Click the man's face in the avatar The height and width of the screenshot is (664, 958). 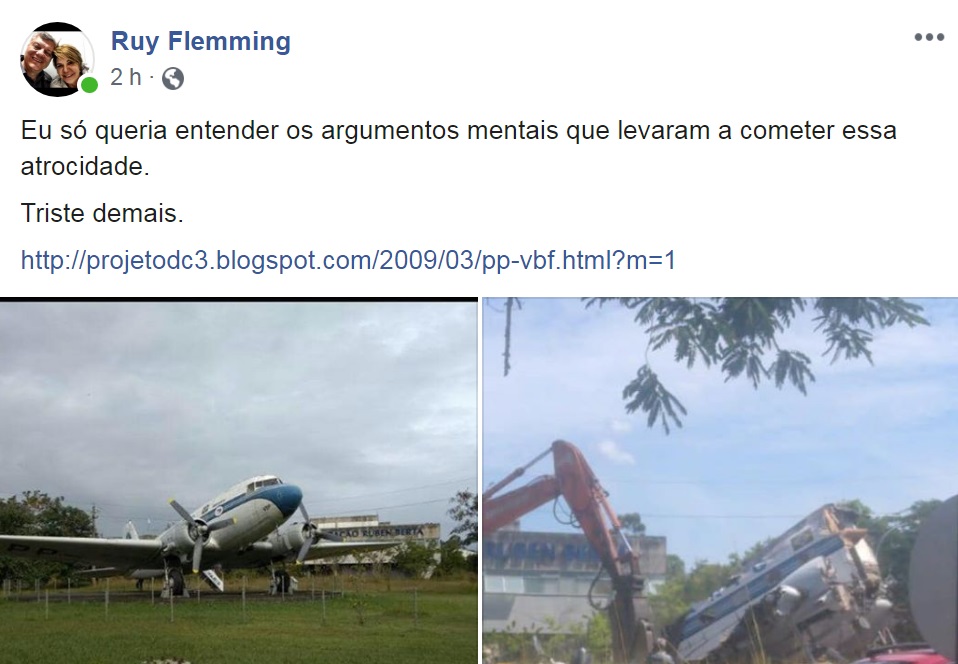39,54
